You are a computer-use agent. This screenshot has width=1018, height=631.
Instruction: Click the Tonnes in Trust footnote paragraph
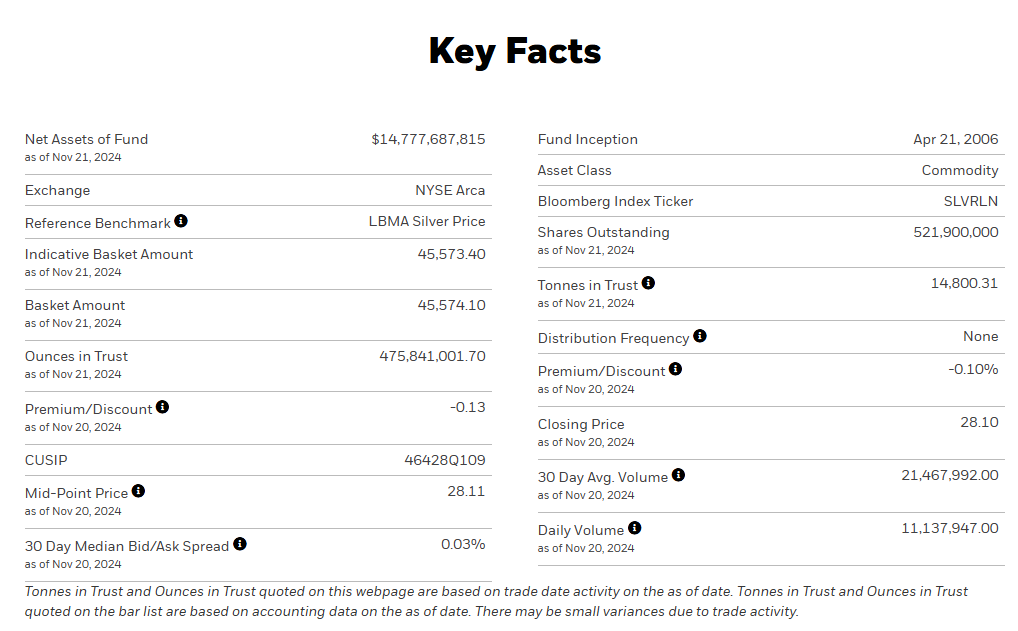[496, 601]
